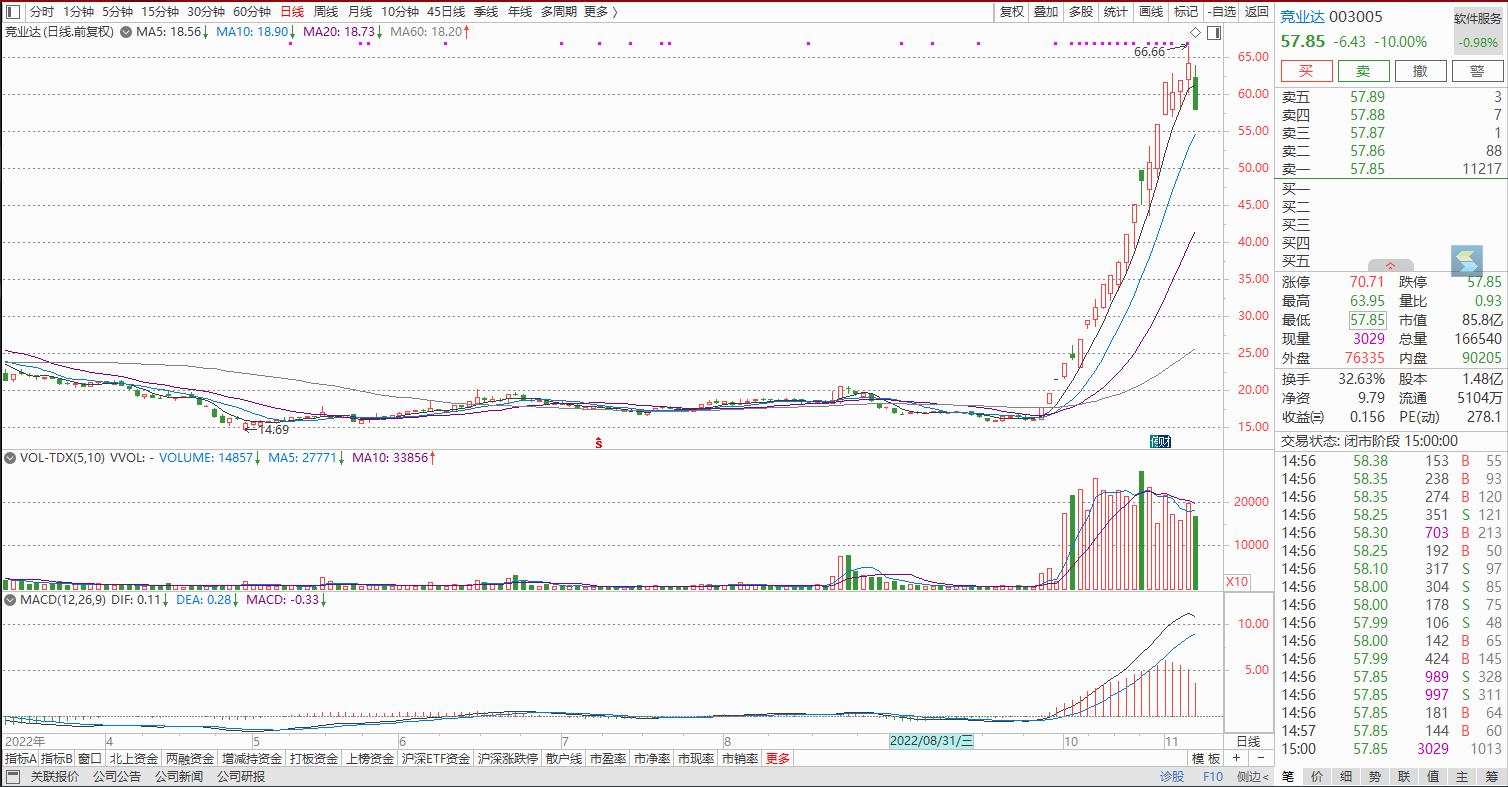The image size is (1508, 787).
Task: Expand the VOL-TDX indicator dropdown
Action: pos(10,458)
